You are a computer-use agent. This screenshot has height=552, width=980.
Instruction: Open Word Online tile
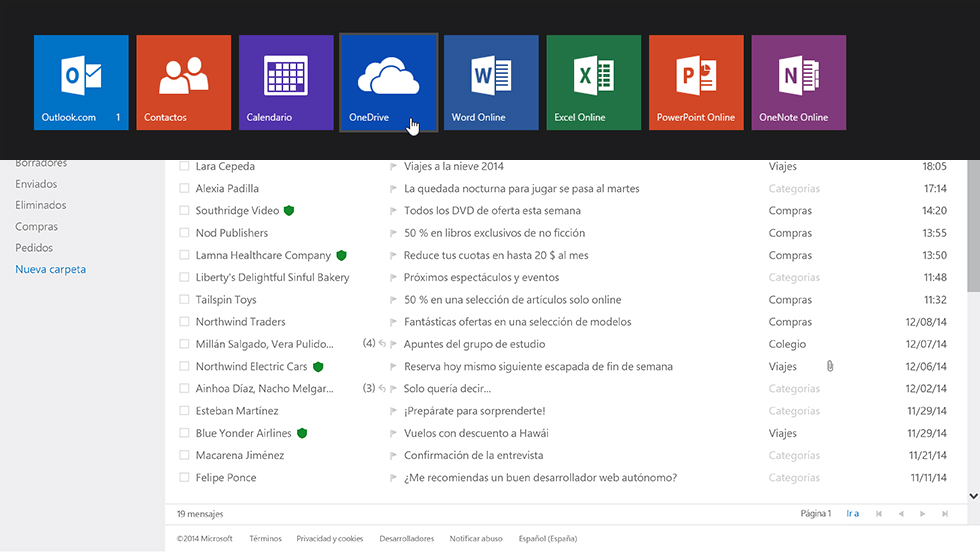[x=491, y=83]
